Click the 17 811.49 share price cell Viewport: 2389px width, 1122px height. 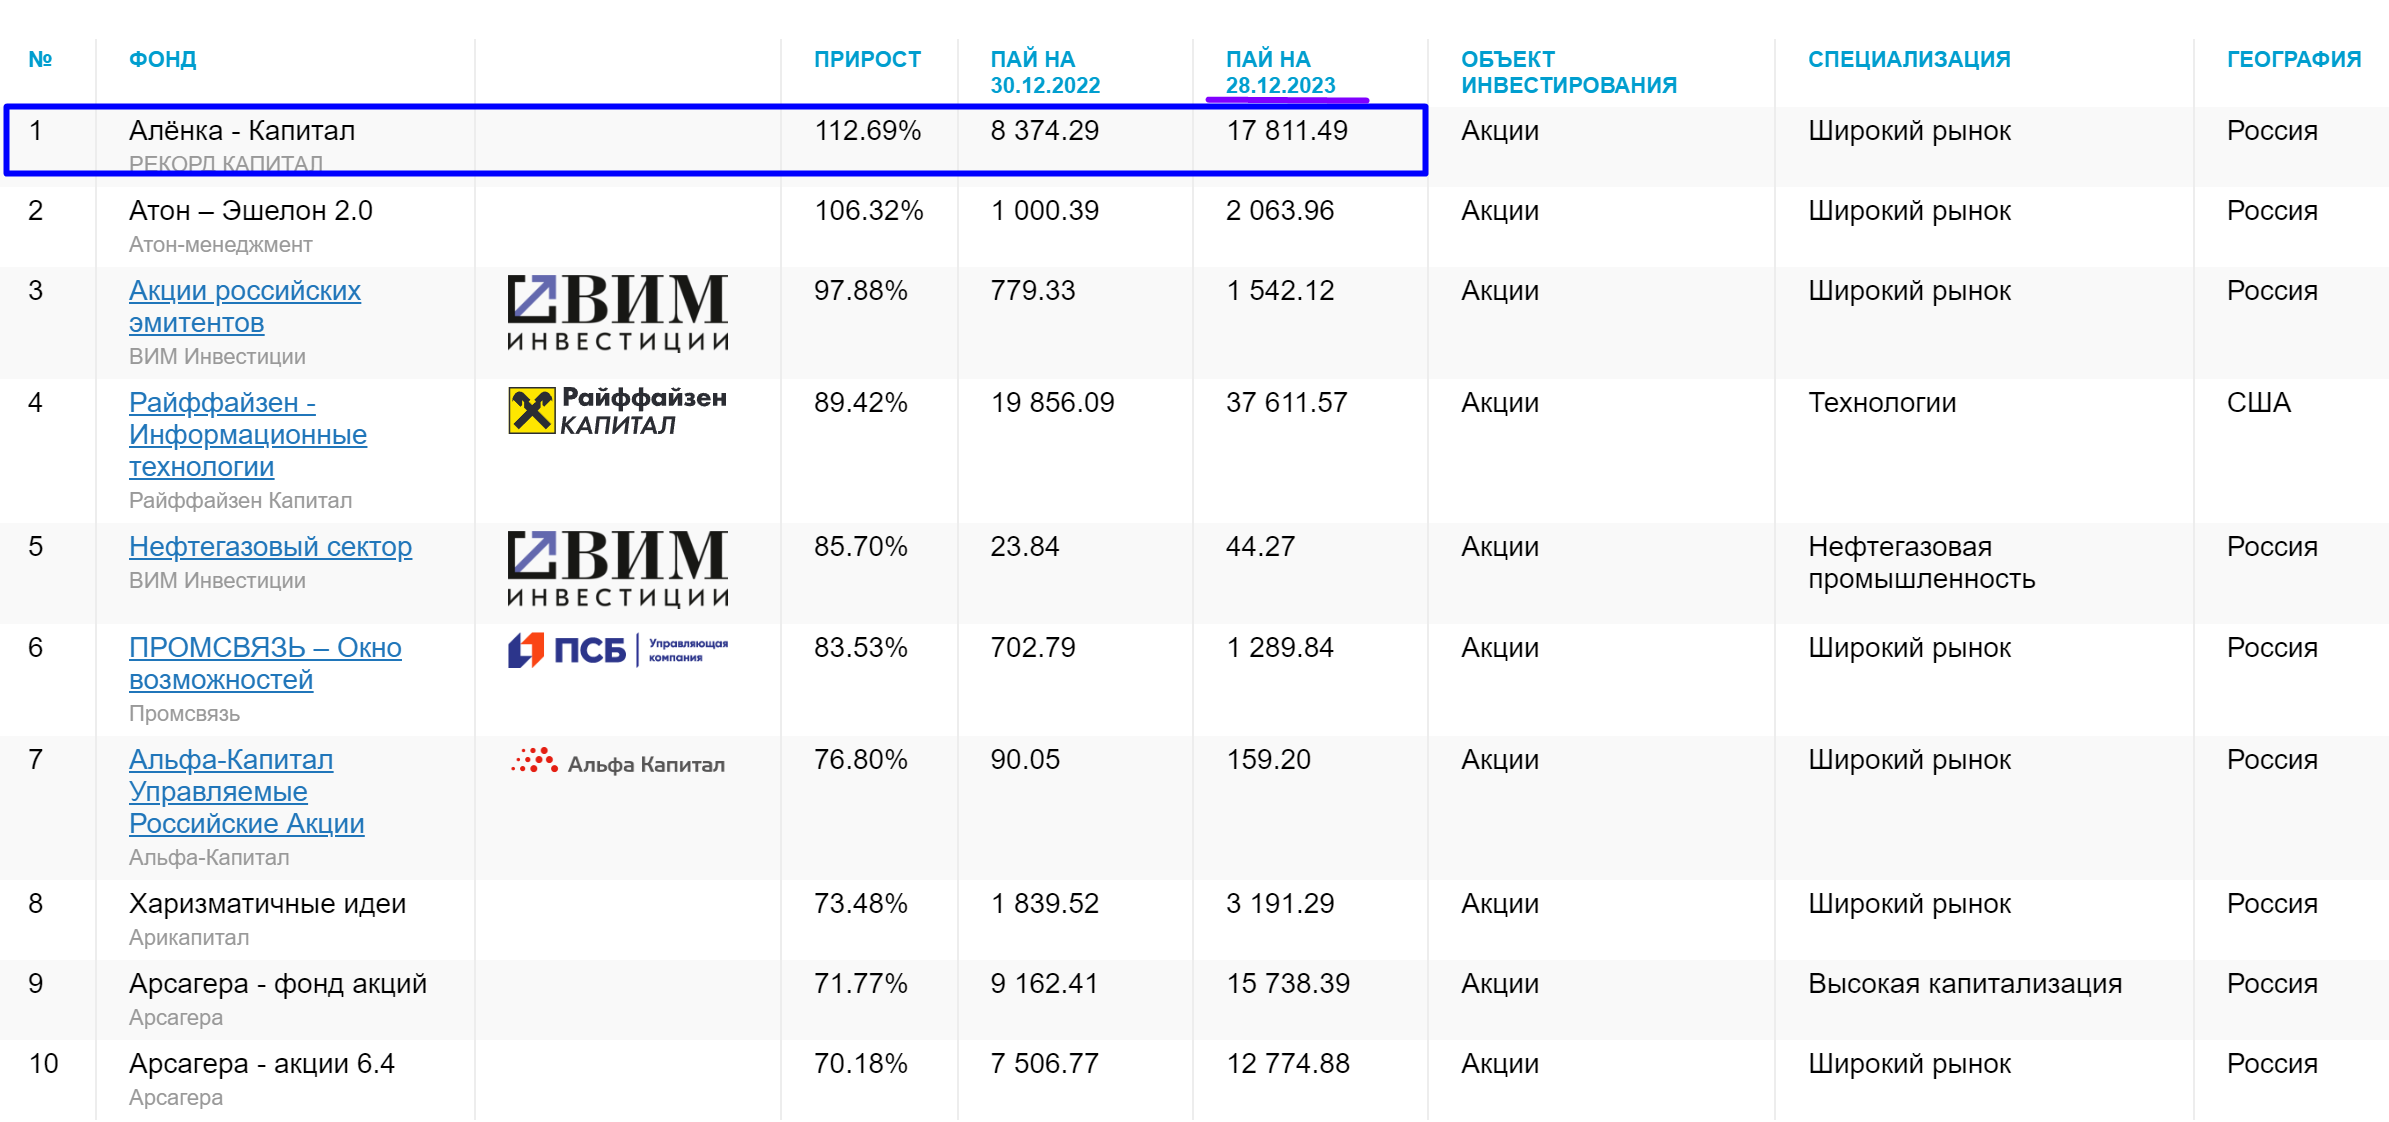coord(1287,131)
